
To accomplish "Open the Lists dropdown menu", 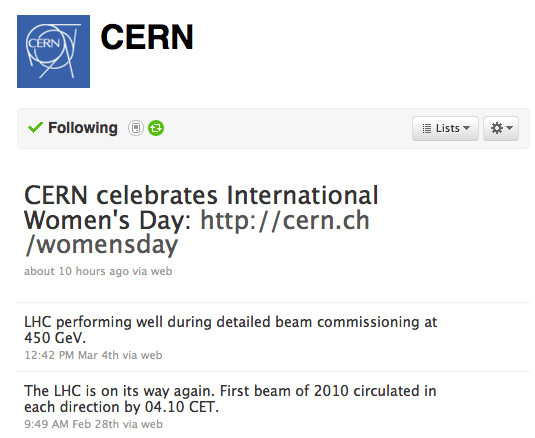I will pos(445,128).
